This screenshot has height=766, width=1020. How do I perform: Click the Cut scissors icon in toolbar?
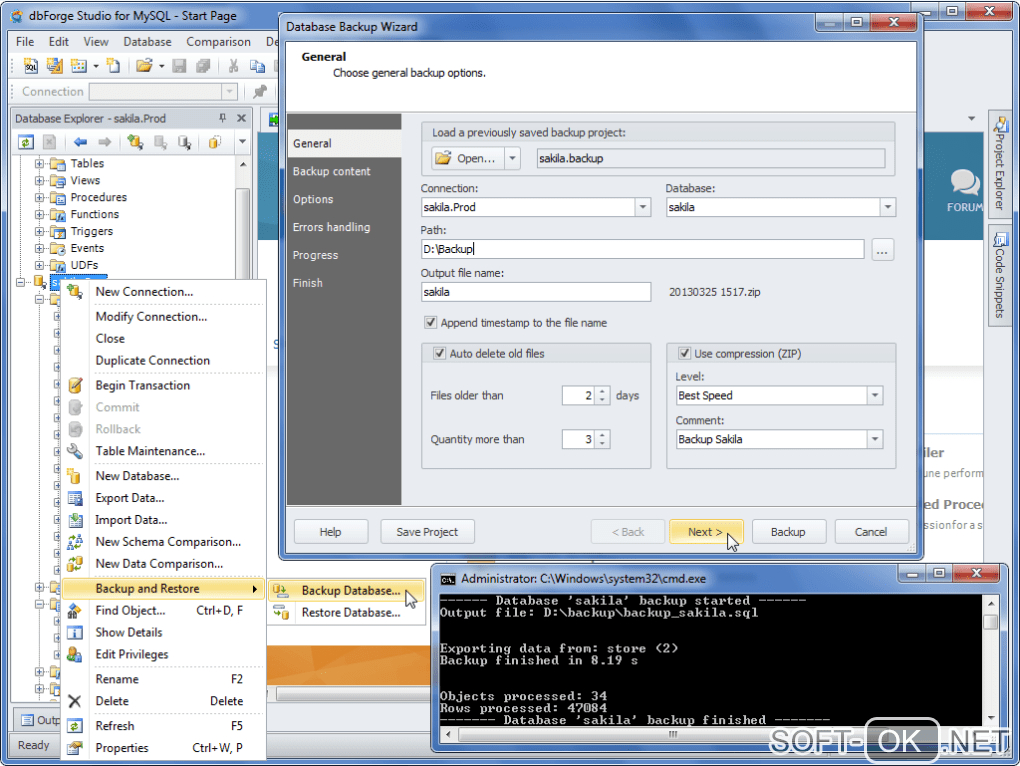coord(233,66)
